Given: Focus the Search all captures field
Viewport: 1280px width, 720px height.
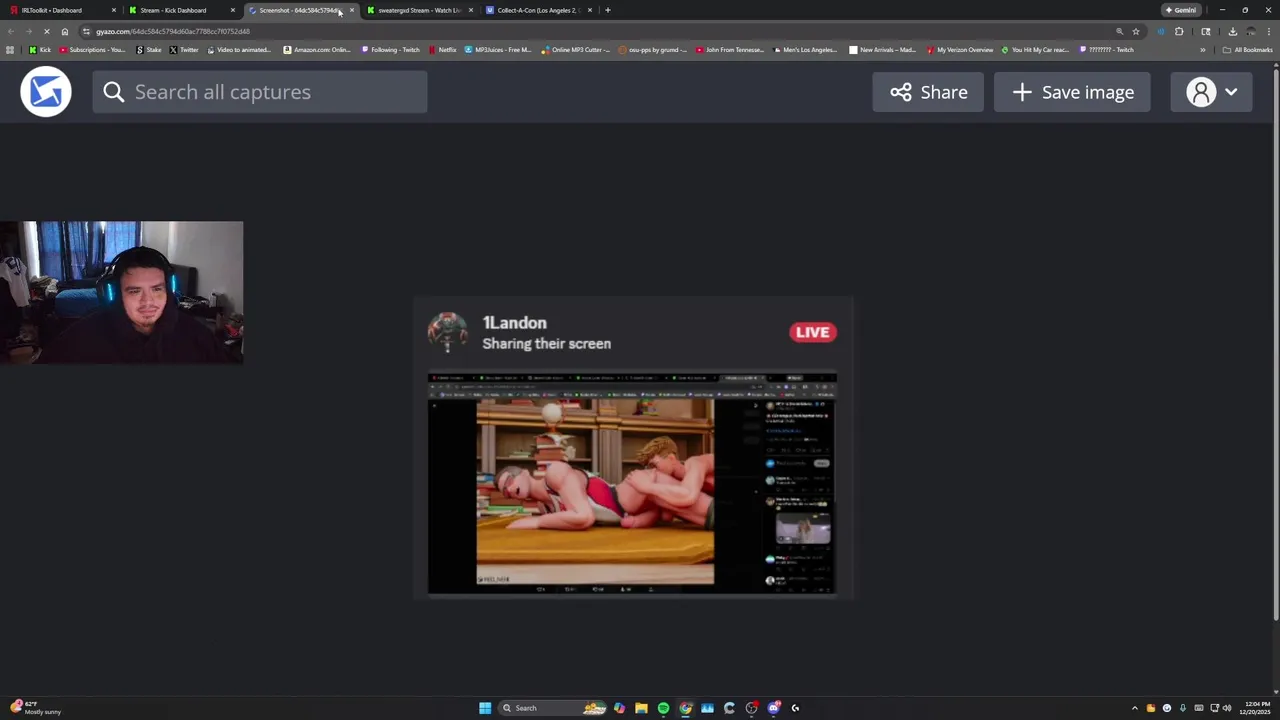Looking at the screenshot, I should click(x=260, y=92).
